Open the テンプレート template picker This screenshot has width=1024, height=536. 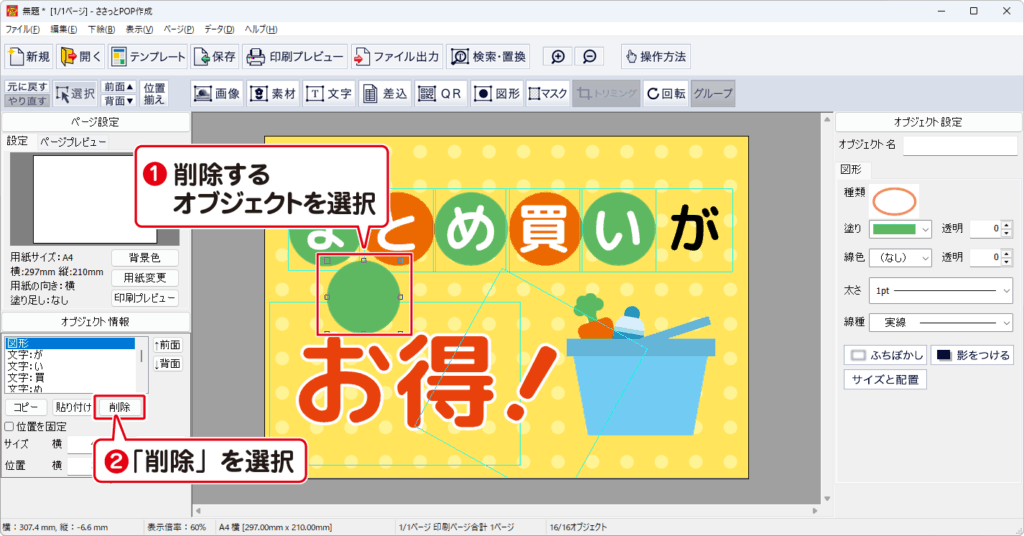click(148, 56)
